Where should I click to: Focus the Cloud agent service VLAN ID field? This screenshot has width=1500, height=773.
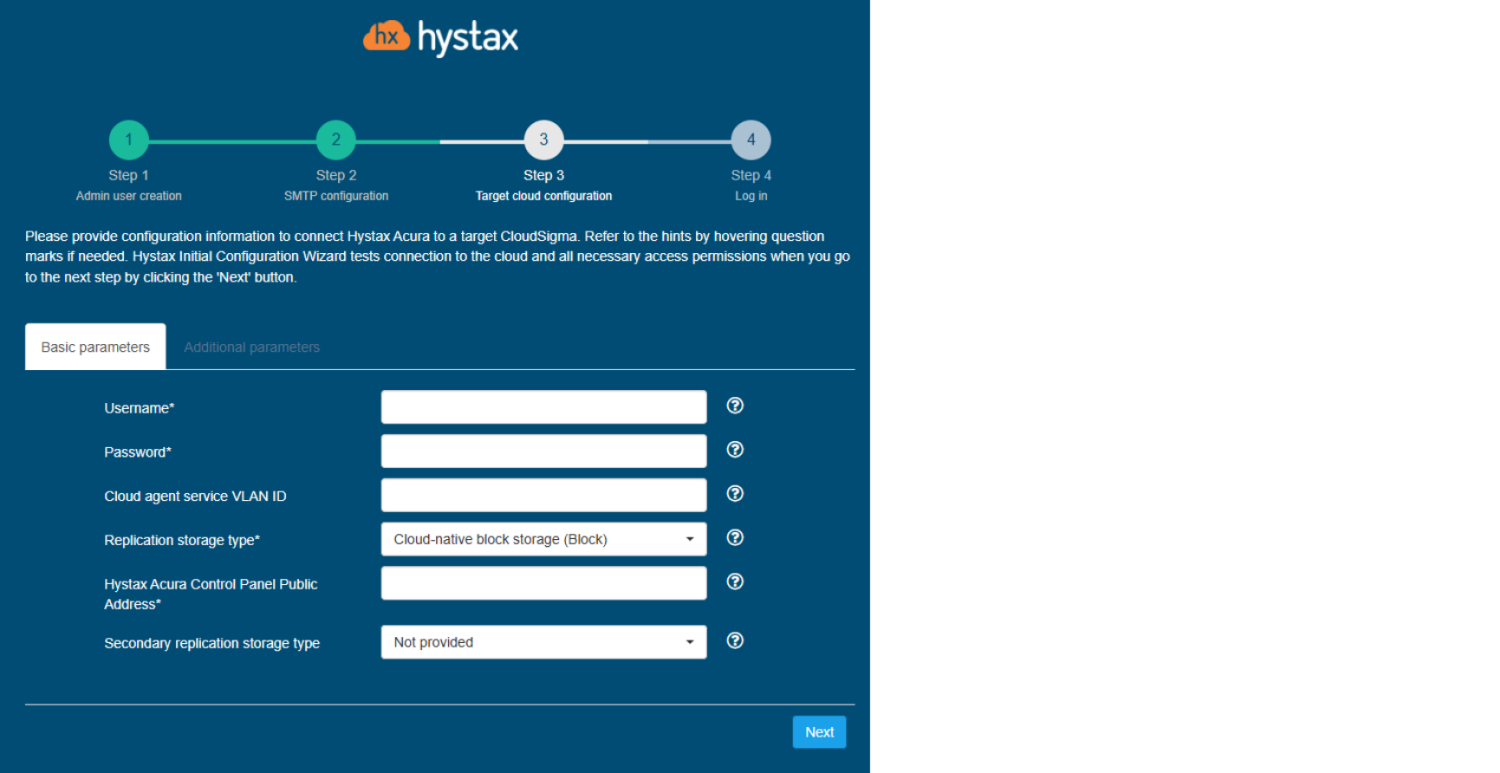pyautogui.click(x=544, y=495)
